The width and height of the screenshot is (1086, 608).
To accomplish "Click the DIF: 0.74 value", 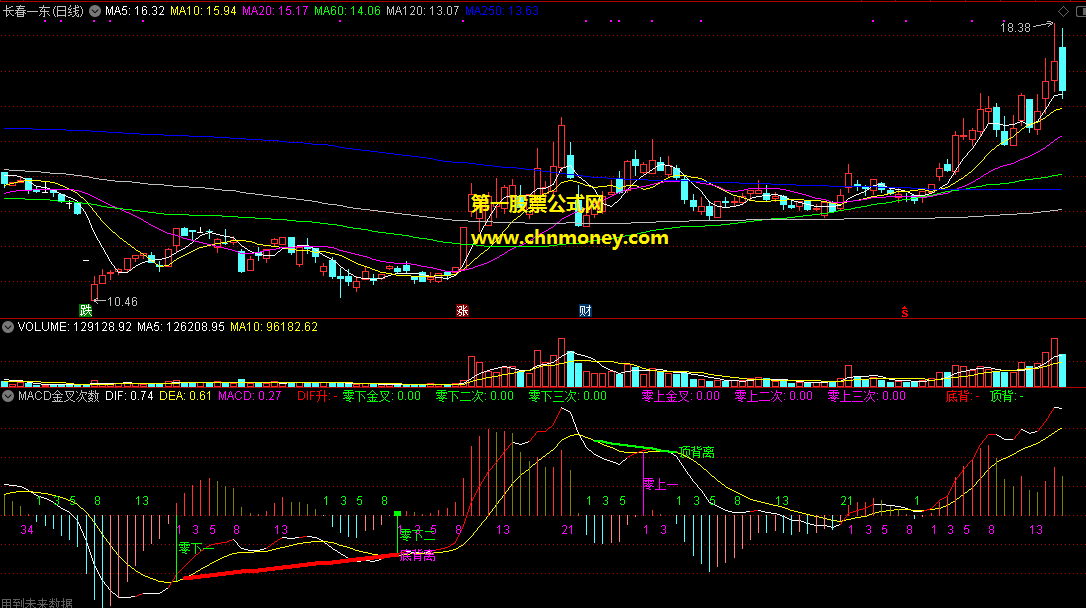I will click(x=129, y=396).
